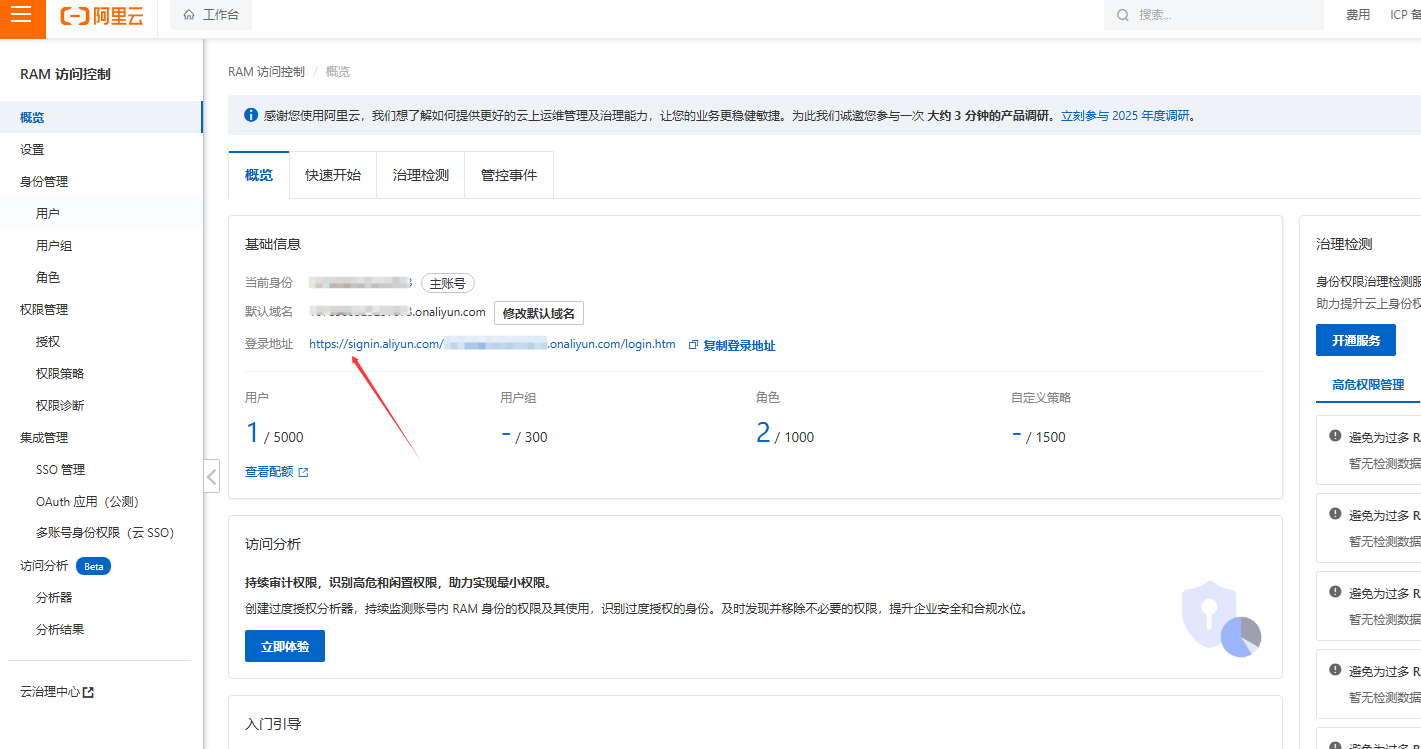The width and height of the screenshot is (1421, 749).
Task: Switch to the 快速开始 tab
Action: (333, 175)
